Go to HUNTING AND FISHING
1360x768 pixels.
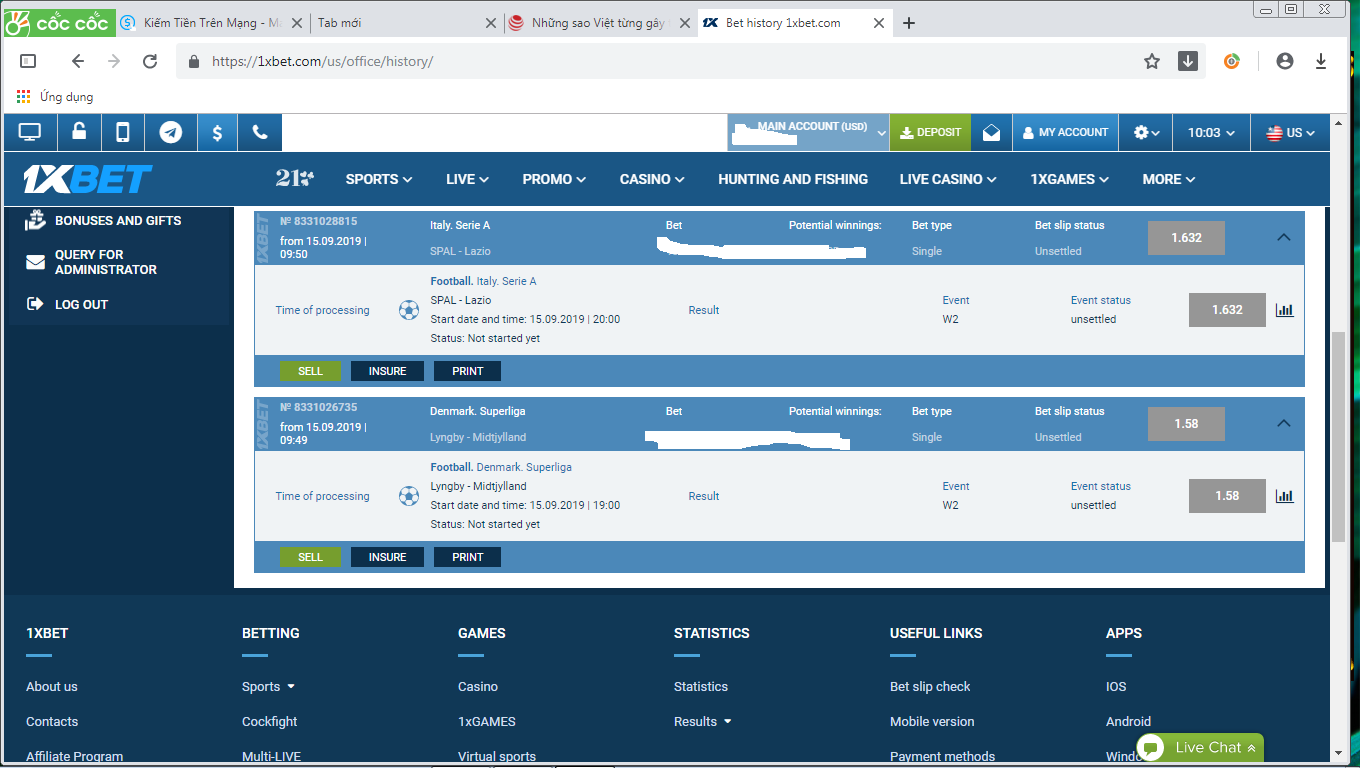tap(793, 179)
